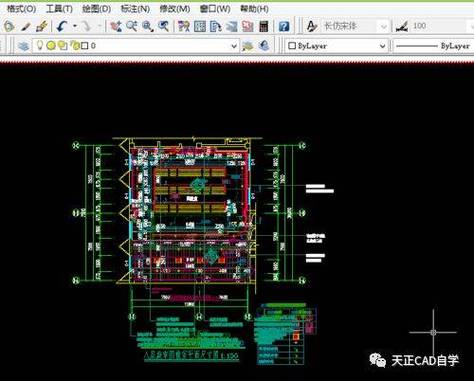Open the Layer Properties Manager

coord(24,46)
